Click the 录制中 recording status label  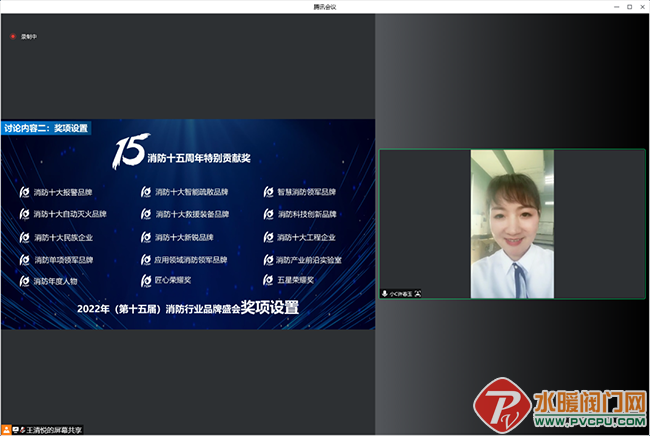pos(29,36)
